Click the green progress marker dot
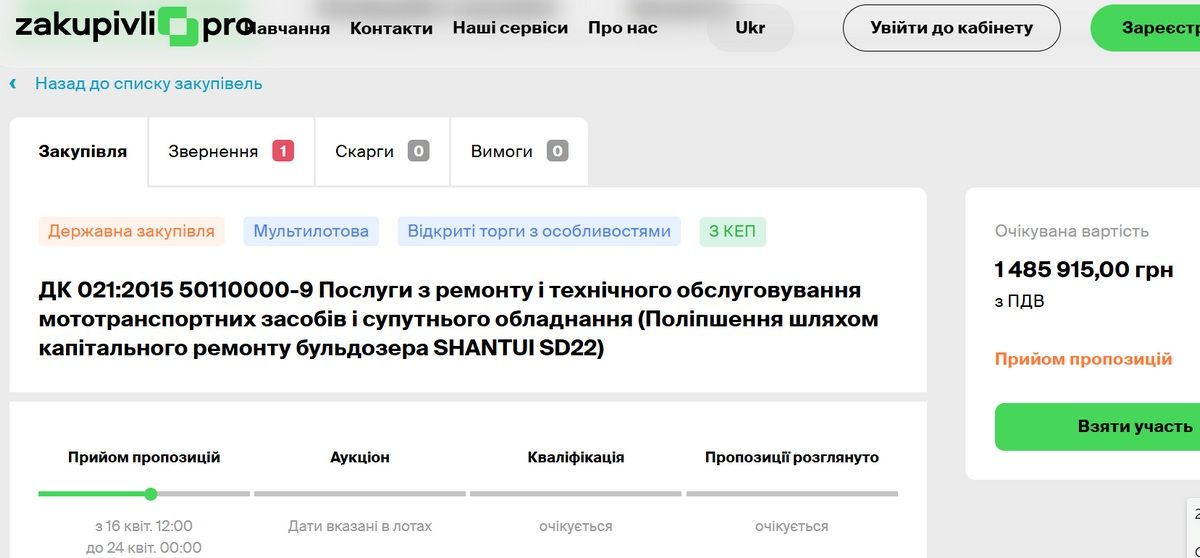The height and width of the screenshot is (558, 1200). point(151,493)
